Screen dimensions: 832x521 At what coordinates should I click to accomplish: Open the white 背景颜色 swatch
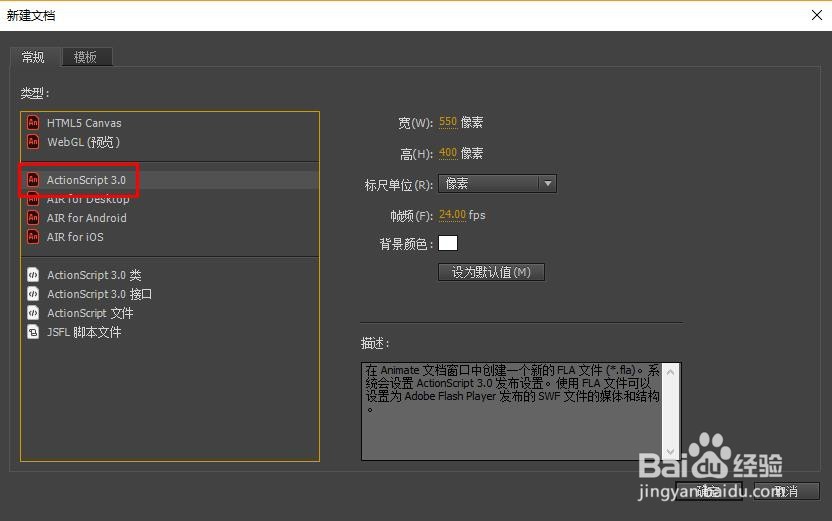(x=448, y=243)
